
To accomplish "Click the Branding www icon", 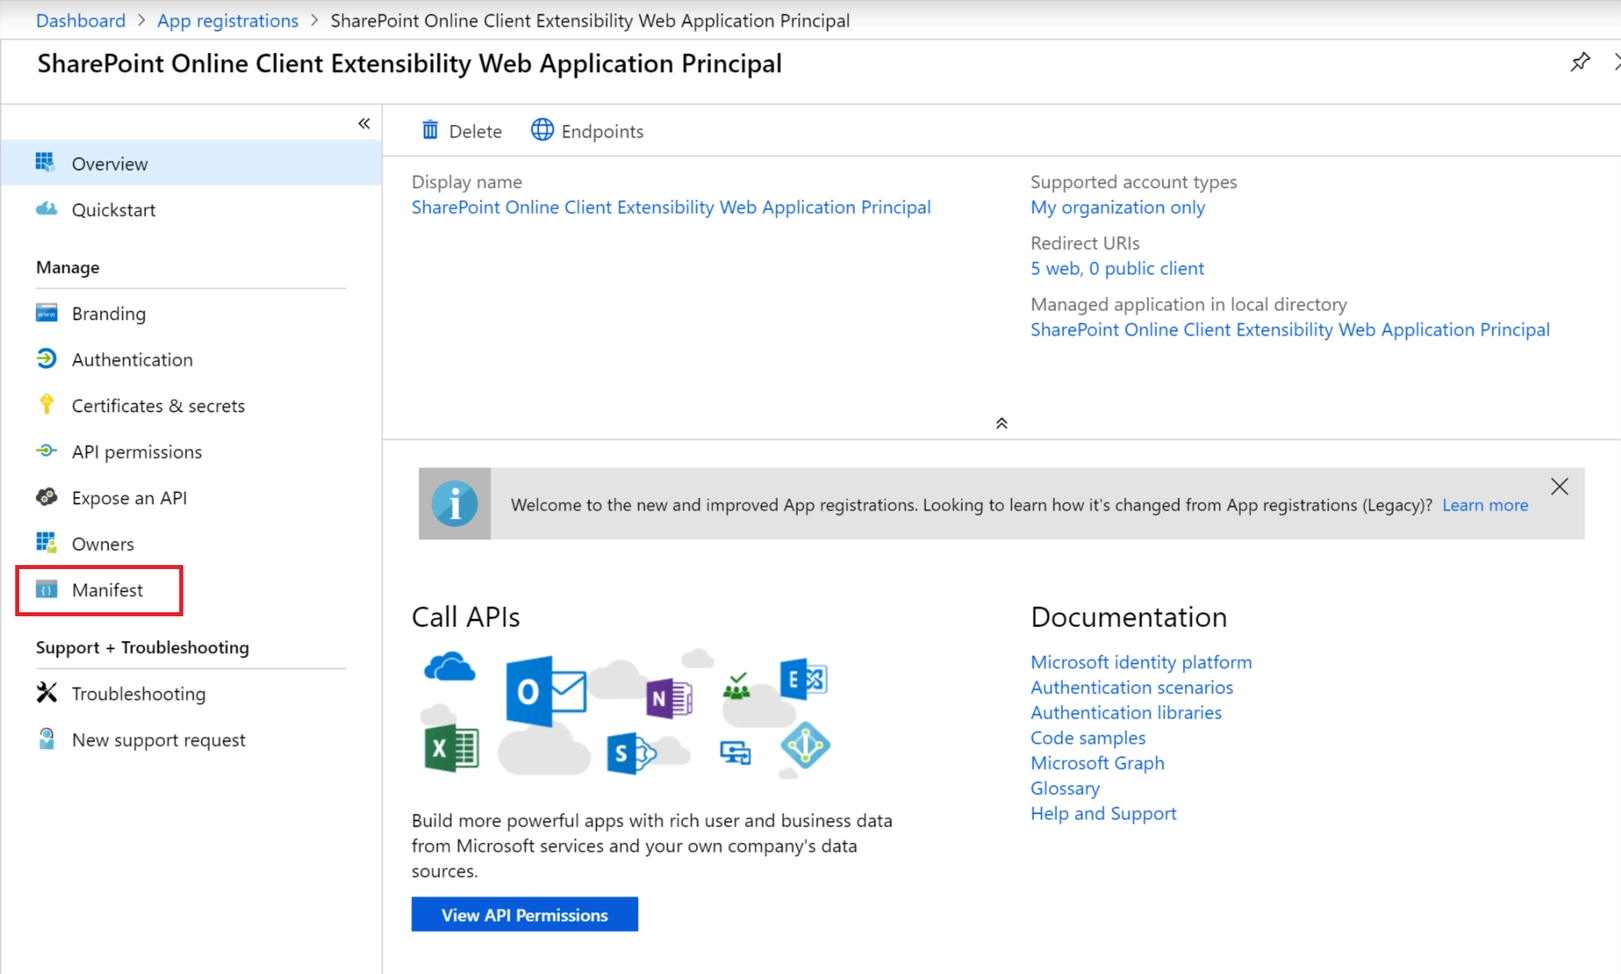I will click(46, 313).
